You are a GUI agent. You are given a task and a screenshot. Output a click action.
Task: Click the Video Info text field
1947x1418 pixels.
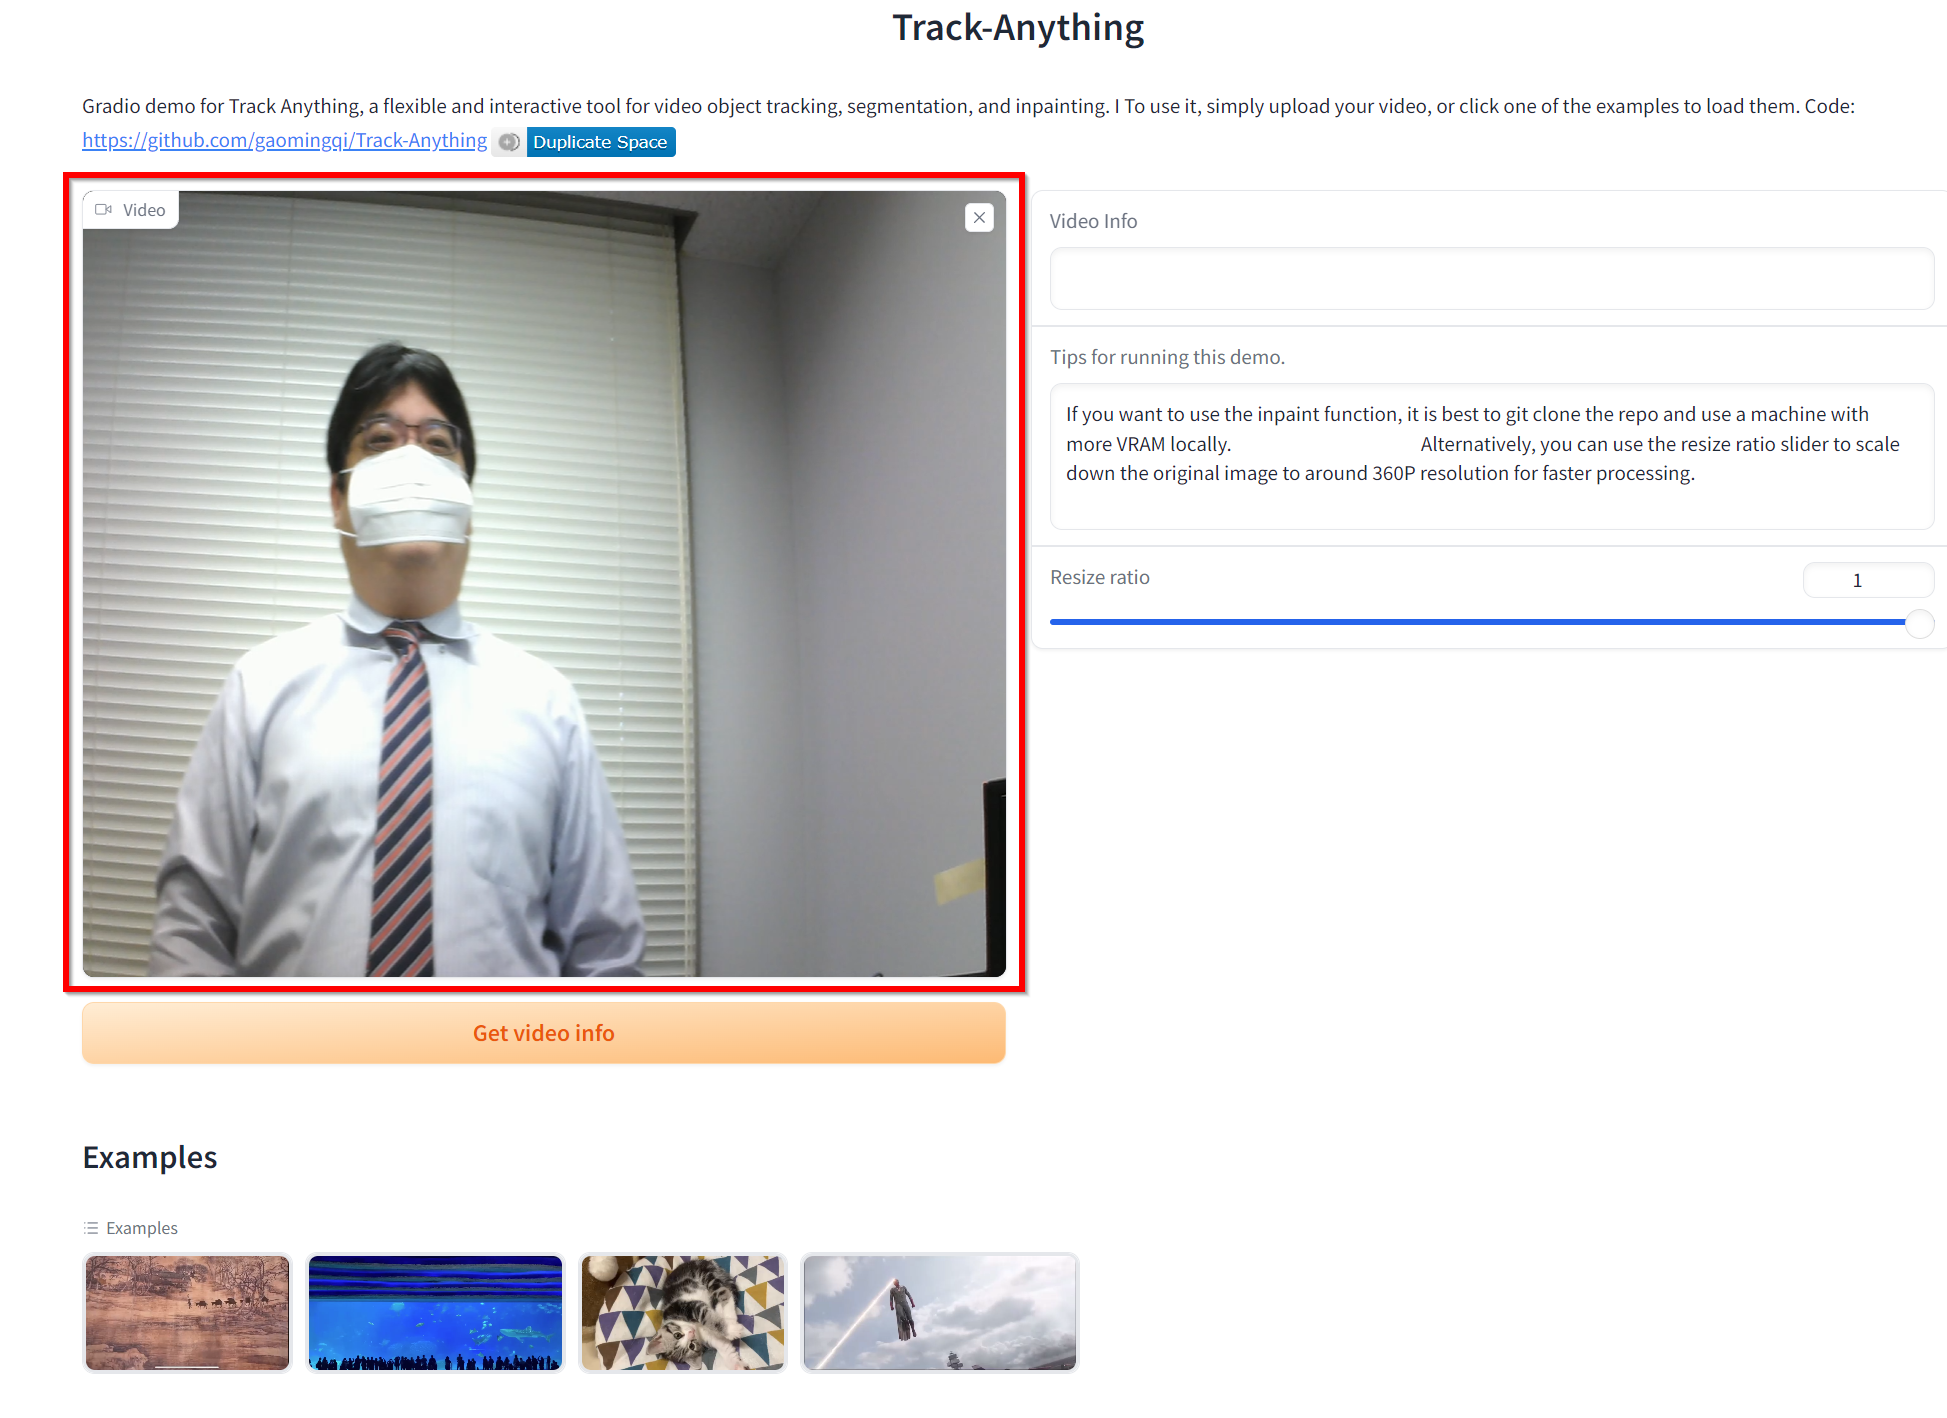coord(1492,279)
